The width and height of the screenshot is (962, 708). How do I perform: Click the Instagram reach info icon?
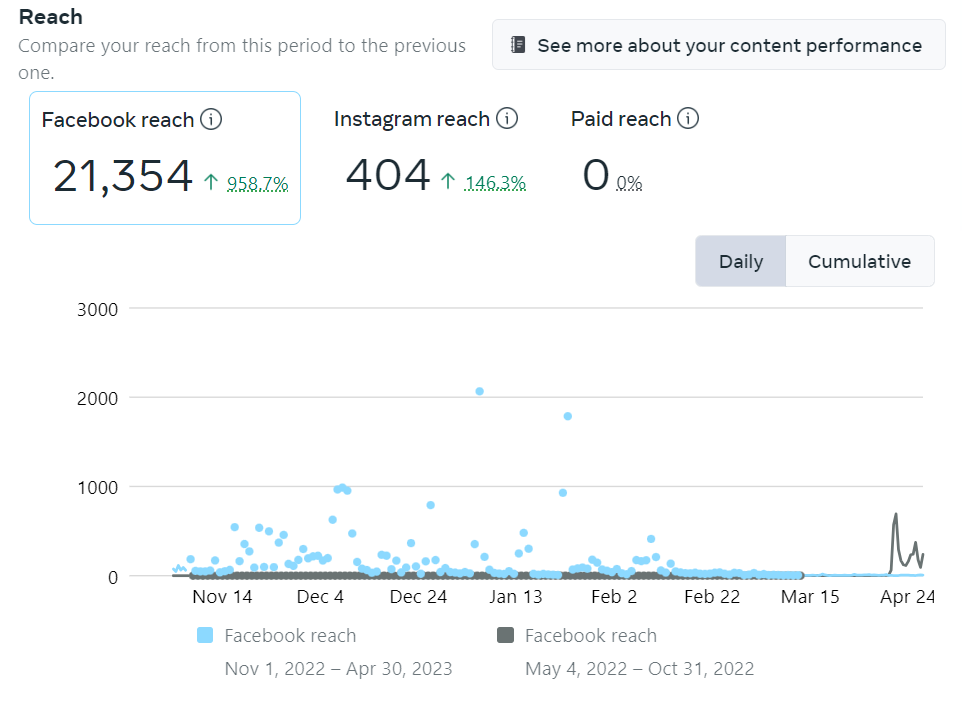coord(507,119)
